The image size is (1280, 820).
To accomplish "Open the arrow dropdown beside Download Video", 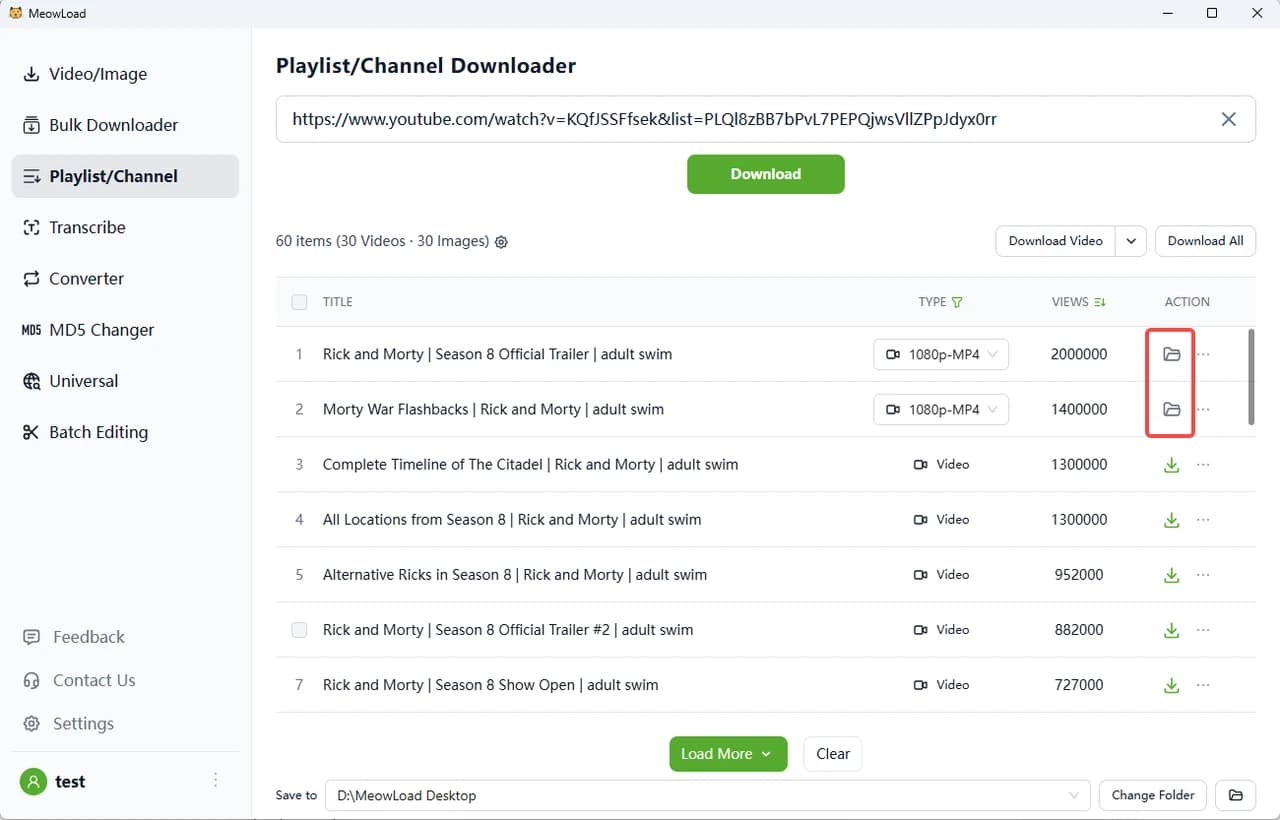I will (1131, 241).
